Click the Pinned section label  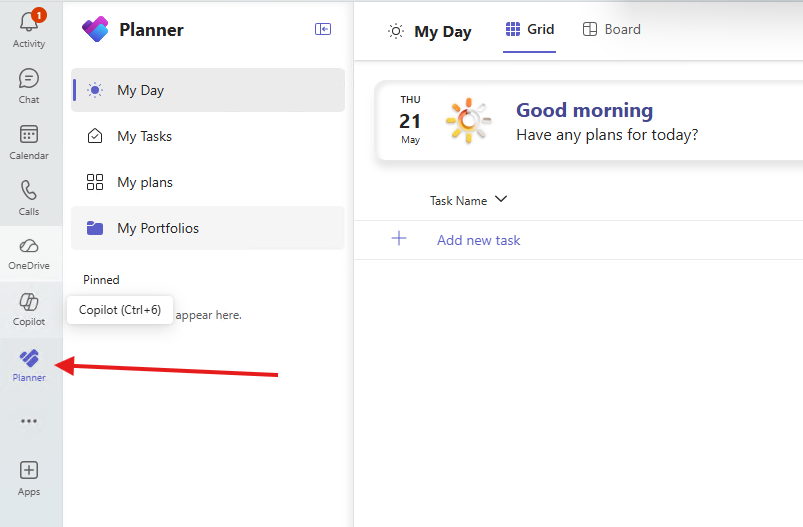[101, 280]
